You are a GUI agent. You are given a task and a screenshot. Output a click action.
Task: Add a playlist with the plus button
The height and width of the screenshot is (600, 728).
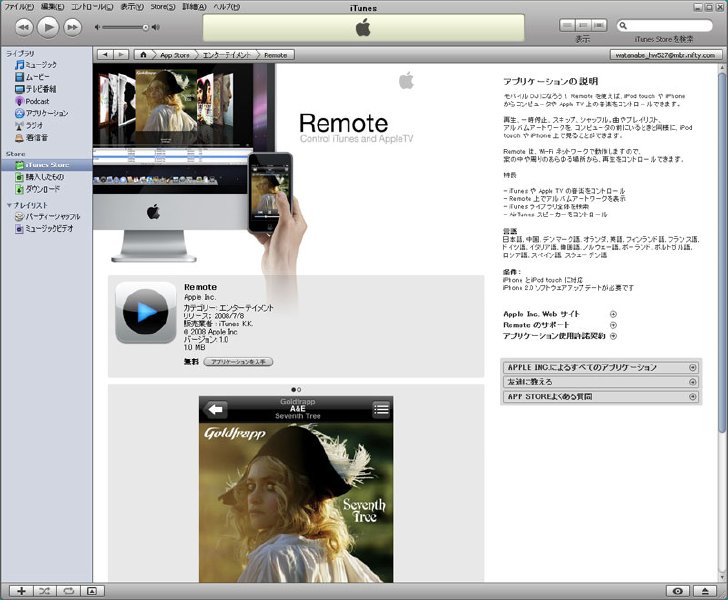21,591
